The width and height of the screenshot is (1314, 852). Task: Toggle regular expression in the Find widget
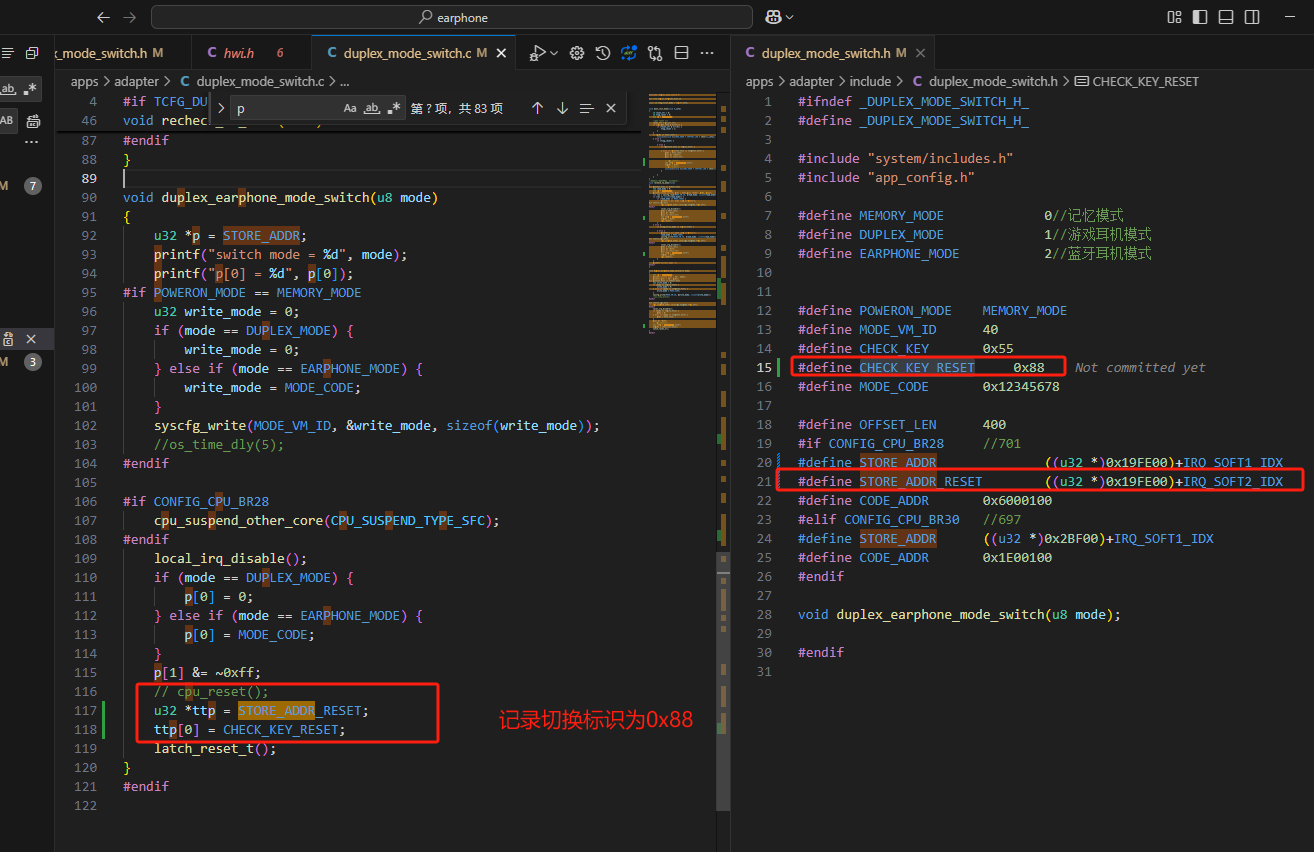tap(394, 108)
